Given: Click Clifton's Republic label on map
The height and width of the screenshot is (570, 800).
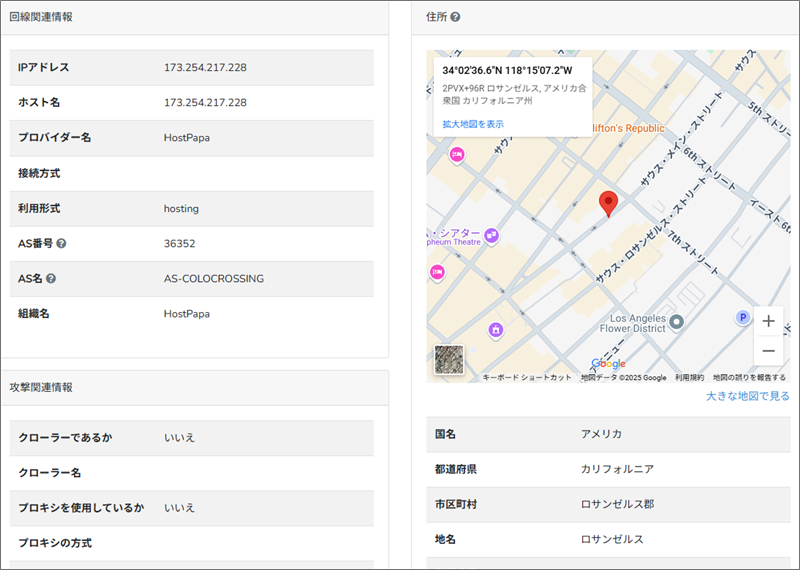Looking at the screenshot, I should [x=628, y=129].
